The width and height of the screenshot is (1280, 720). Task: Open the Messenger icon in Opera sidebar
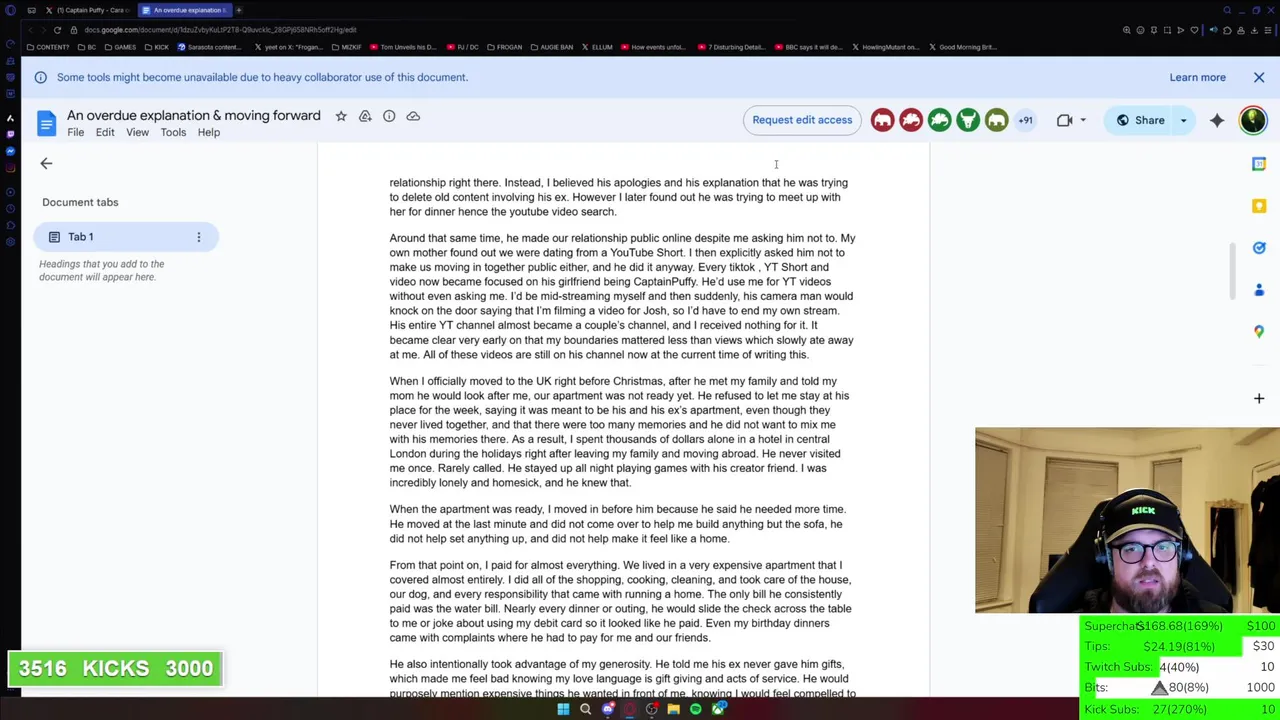click(10, 151)
